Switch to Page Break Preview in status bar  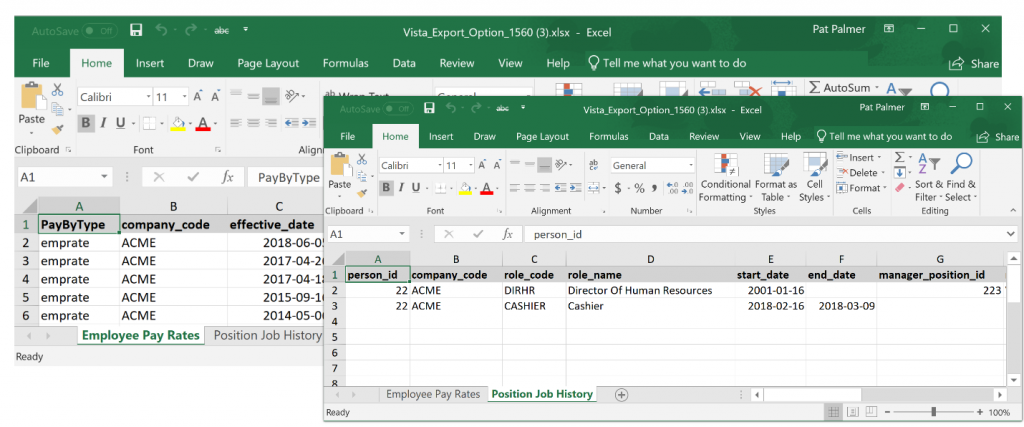point(871,412)
